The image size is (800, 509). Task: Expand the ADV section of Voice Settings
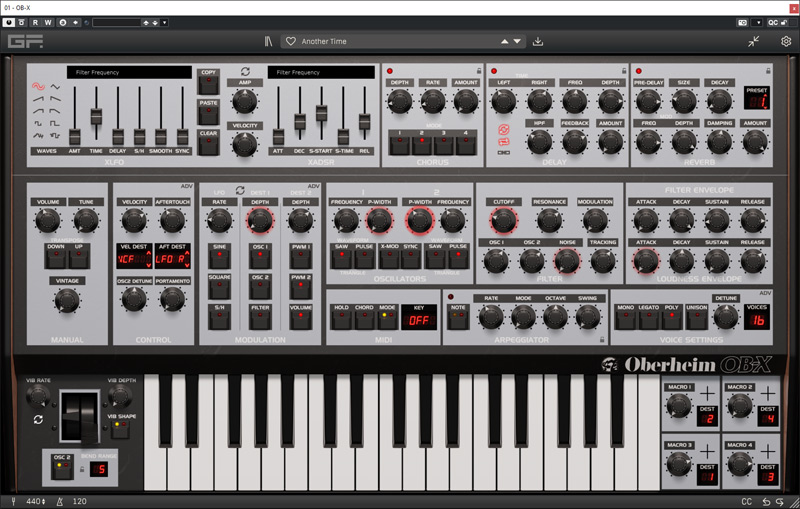(x=766, y=292)
